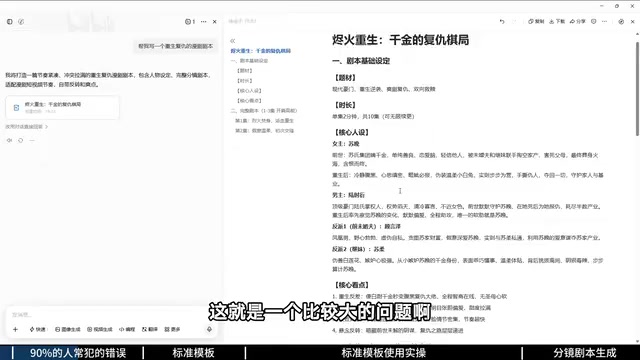This screenshot has height=360, width=640.
Task: Select the 图像生成 tool
Action: 68,329
